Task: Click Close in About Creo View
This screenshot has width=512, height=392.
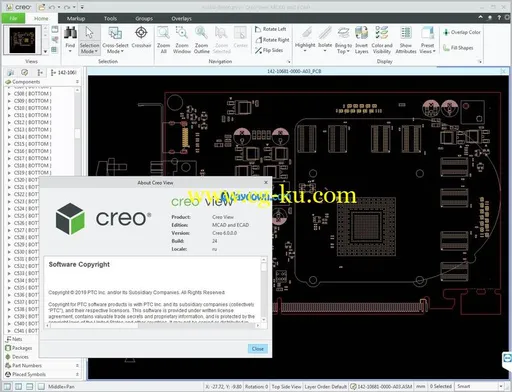Action: pos(258,349)
